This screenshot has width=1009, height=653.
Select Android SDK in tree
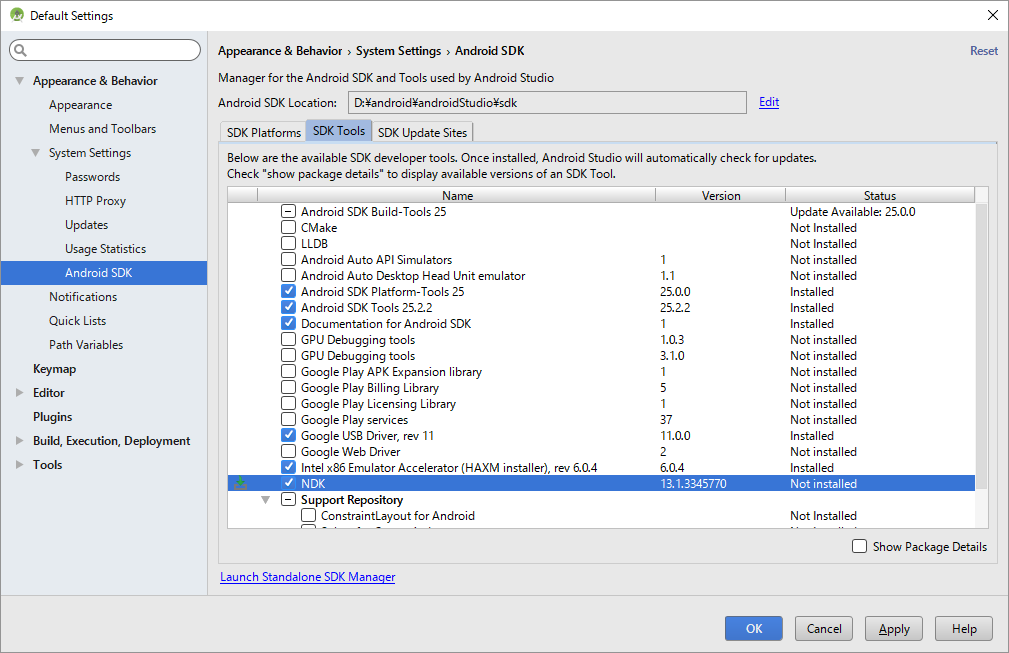pos(104,273)
